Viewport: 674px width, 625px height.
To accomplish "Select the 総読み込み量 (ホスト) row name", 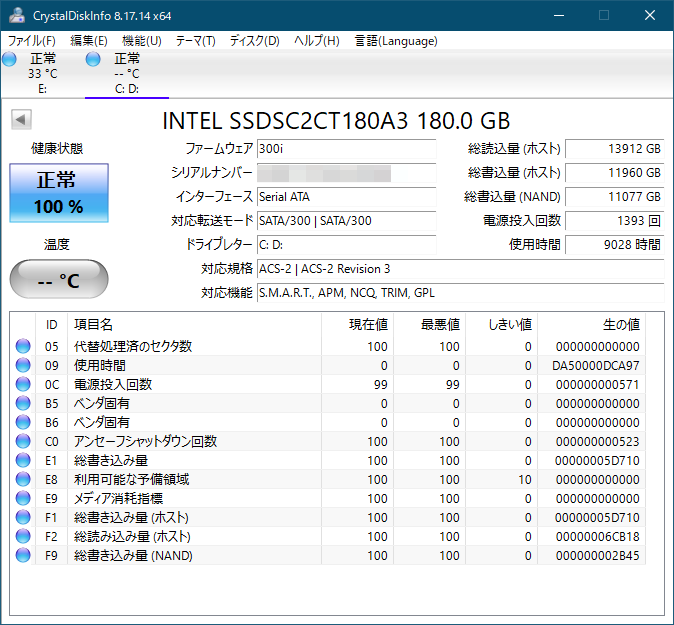I will click(132, 536).
